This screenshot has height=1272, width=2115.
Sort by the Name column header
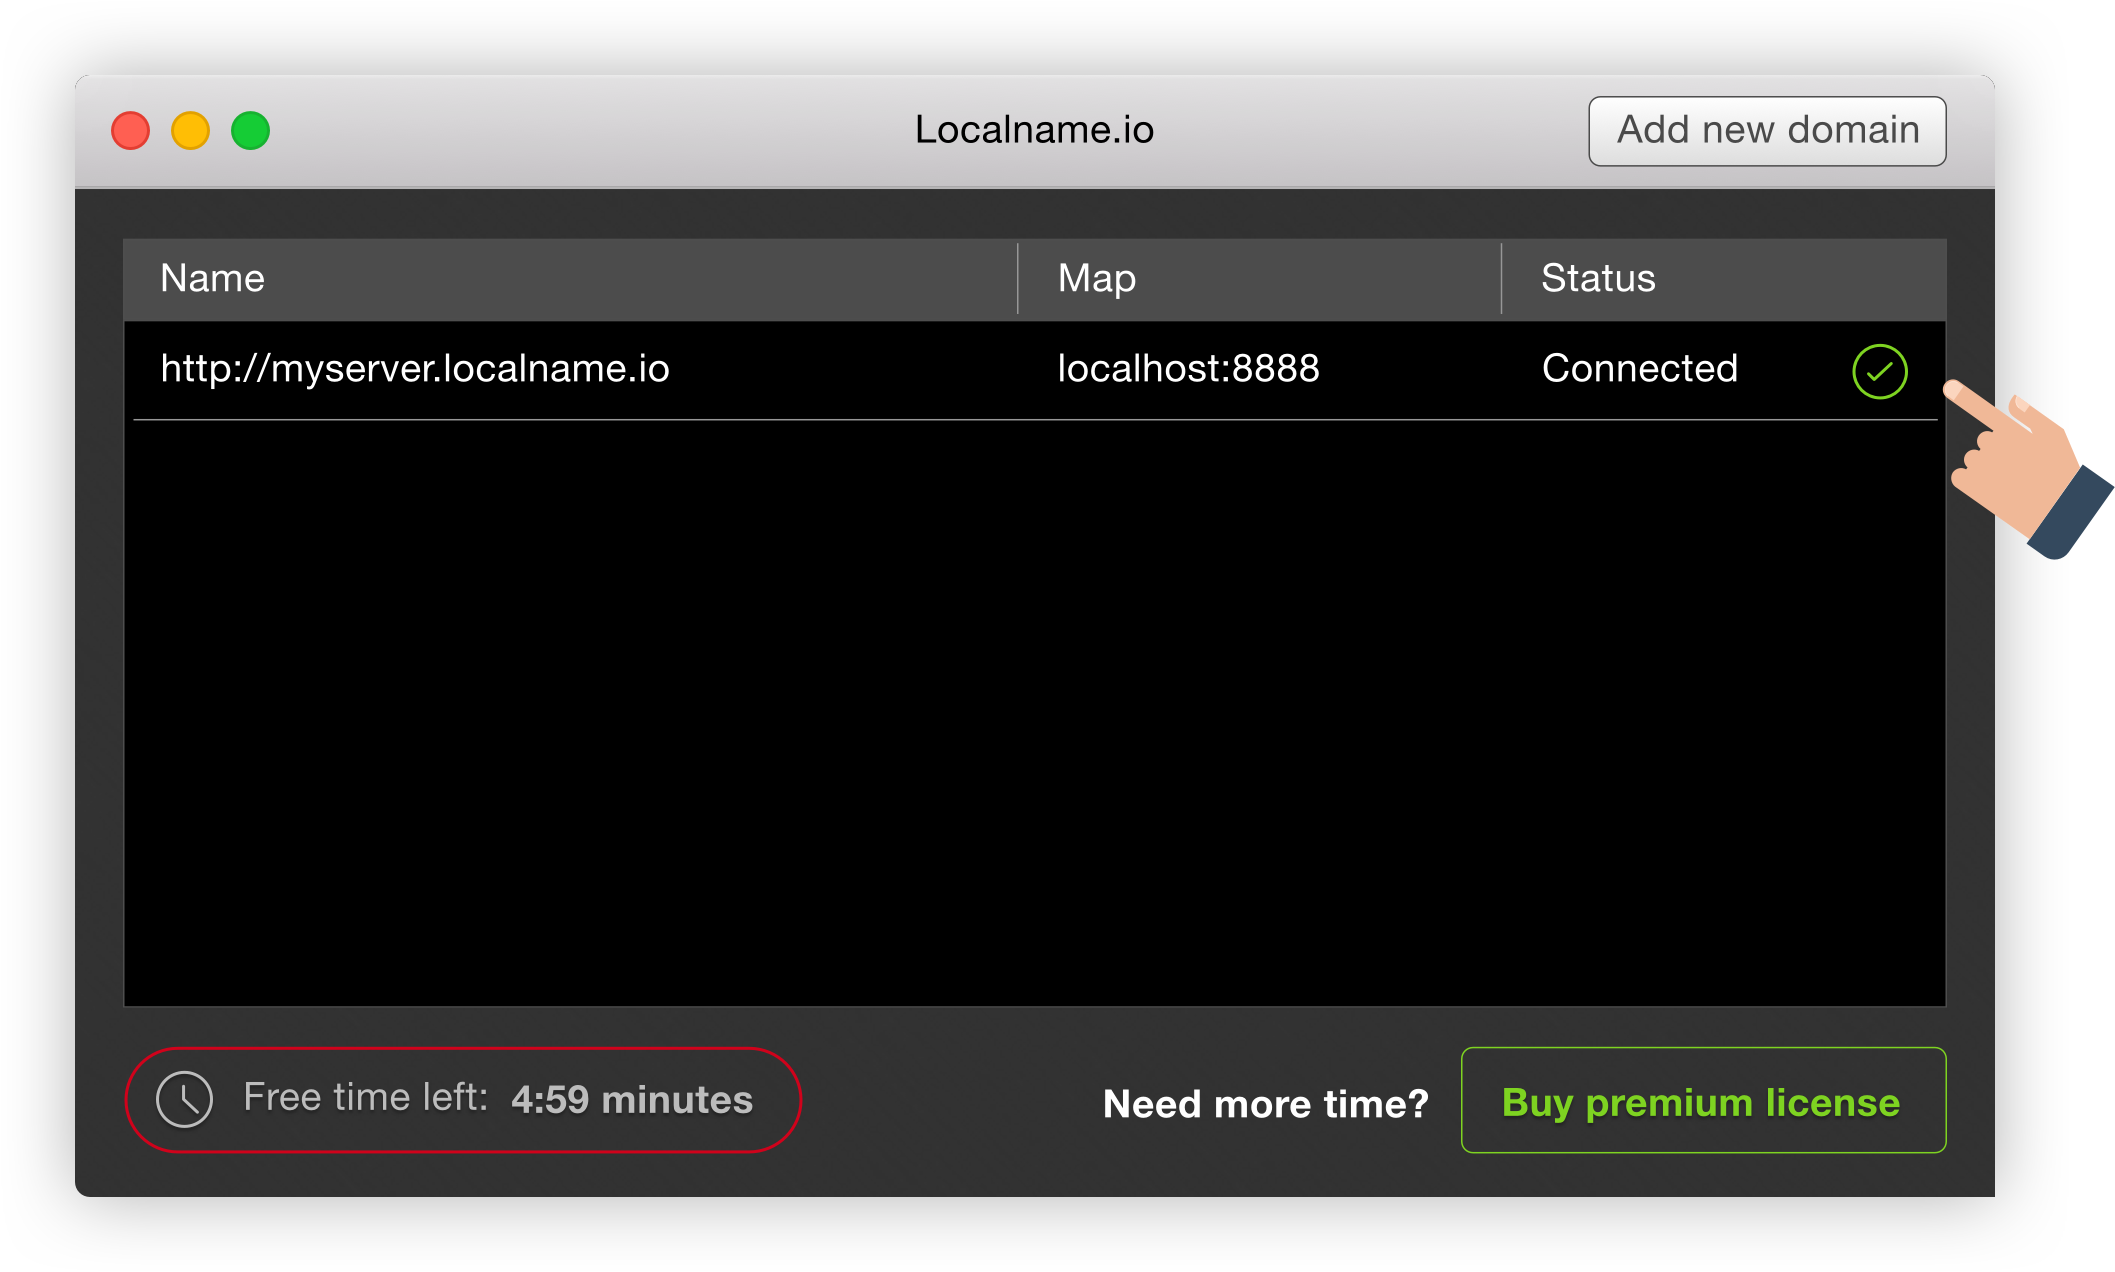(212, 278)
